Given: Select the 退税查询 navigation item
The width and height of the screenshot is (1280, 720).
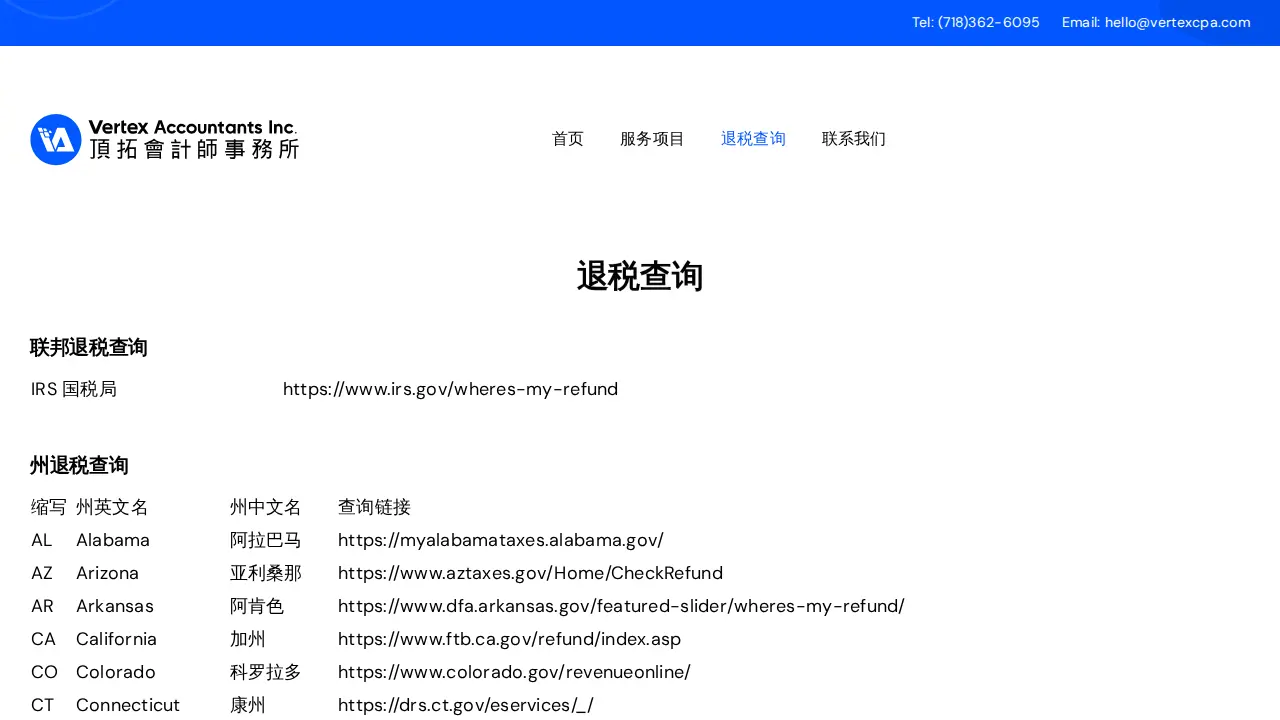Looking at the screenshot, I should click(x=753, y=139).
